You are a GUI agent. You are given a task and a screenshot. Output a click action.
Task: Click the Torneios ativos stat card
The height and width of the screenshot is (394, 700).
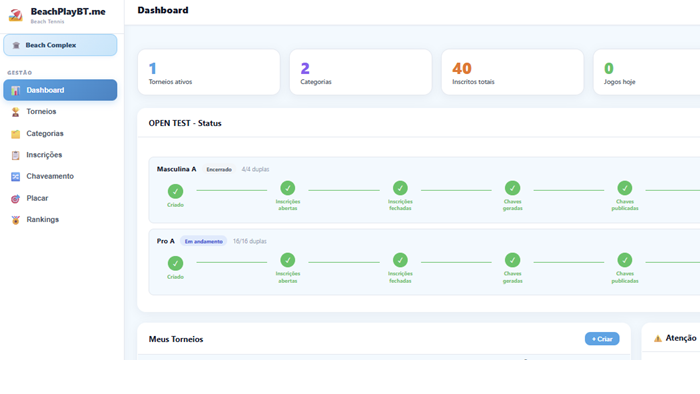[x=209, y=72]
